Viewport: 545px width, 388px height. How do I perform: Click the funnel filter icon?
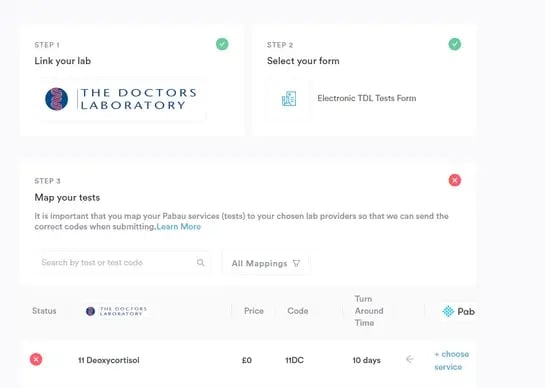(296, 264)
